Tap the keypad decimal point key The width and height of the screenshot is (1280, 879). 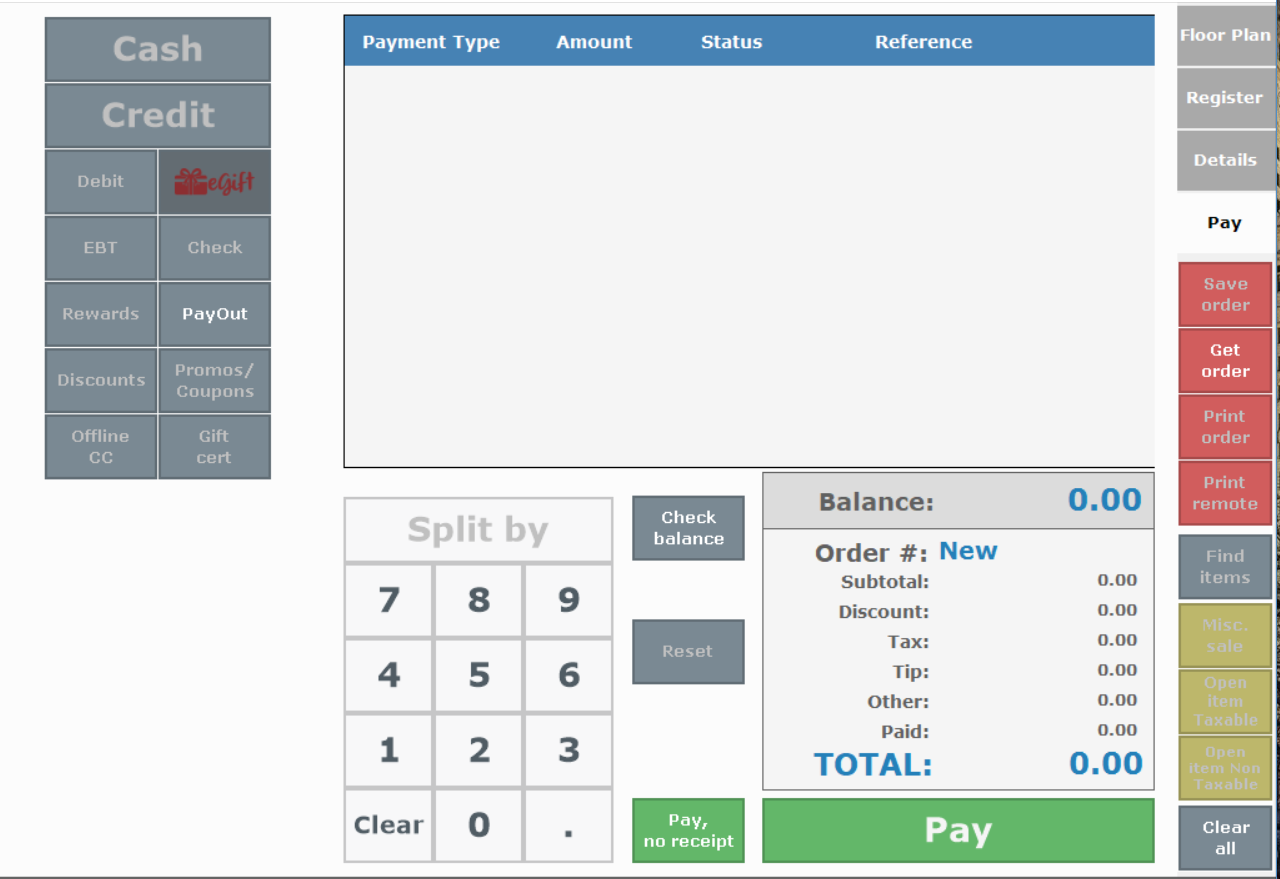(568, 825)
